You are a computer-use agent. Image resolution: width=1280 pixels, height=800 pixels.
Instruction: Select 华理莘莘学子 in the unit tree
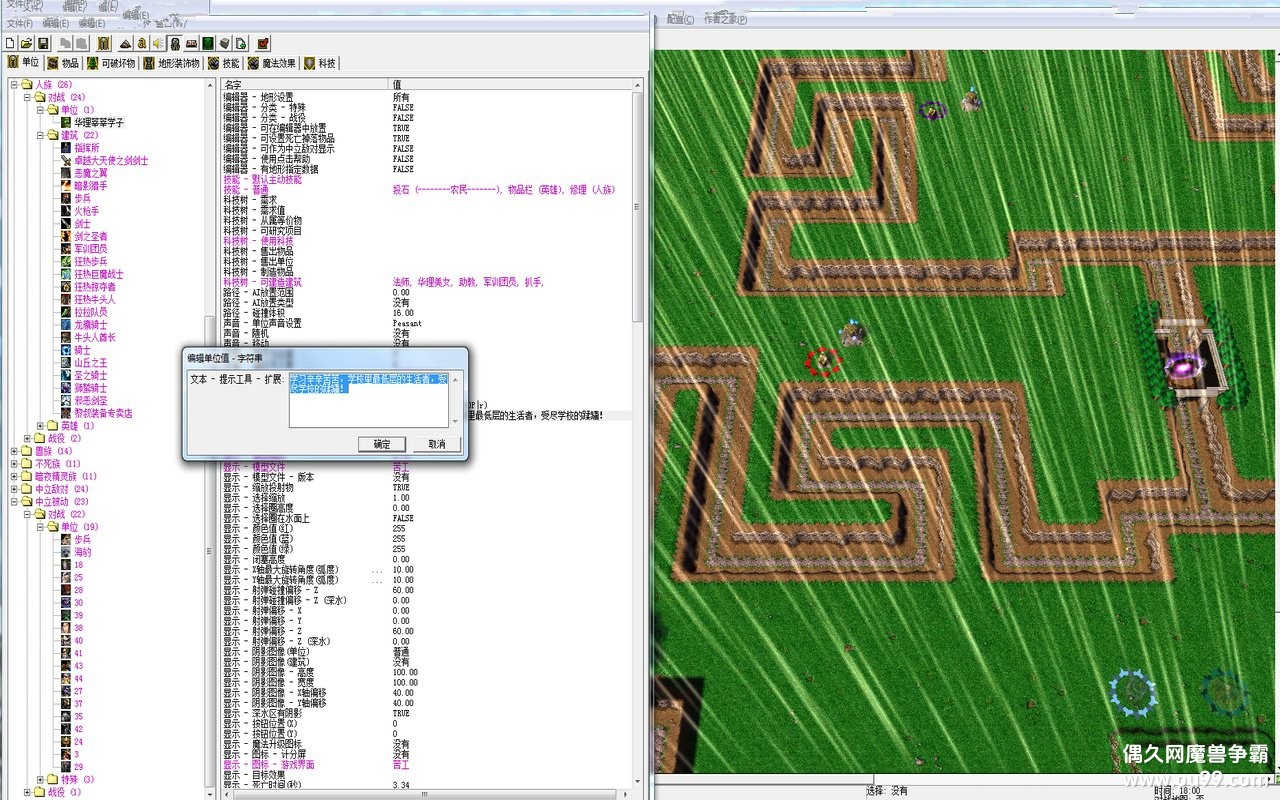tap(99, 122)
